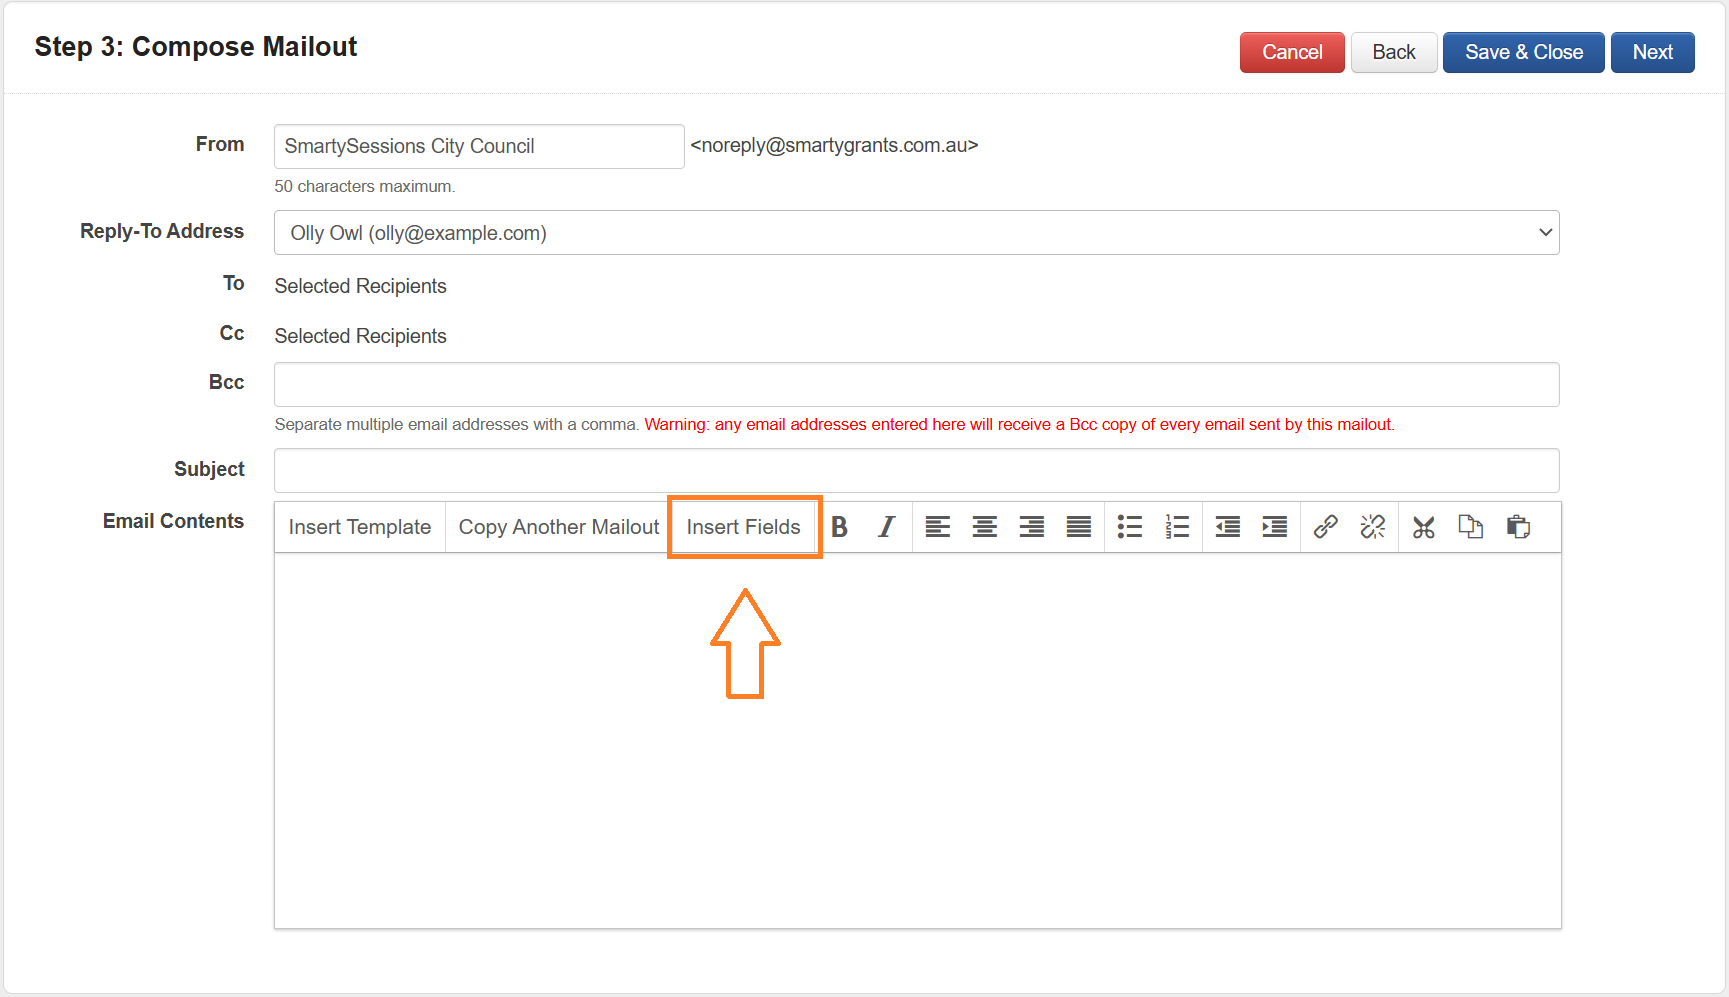Open the Insert Template menu
1729x997 pixels.
(x=359, y=527)
